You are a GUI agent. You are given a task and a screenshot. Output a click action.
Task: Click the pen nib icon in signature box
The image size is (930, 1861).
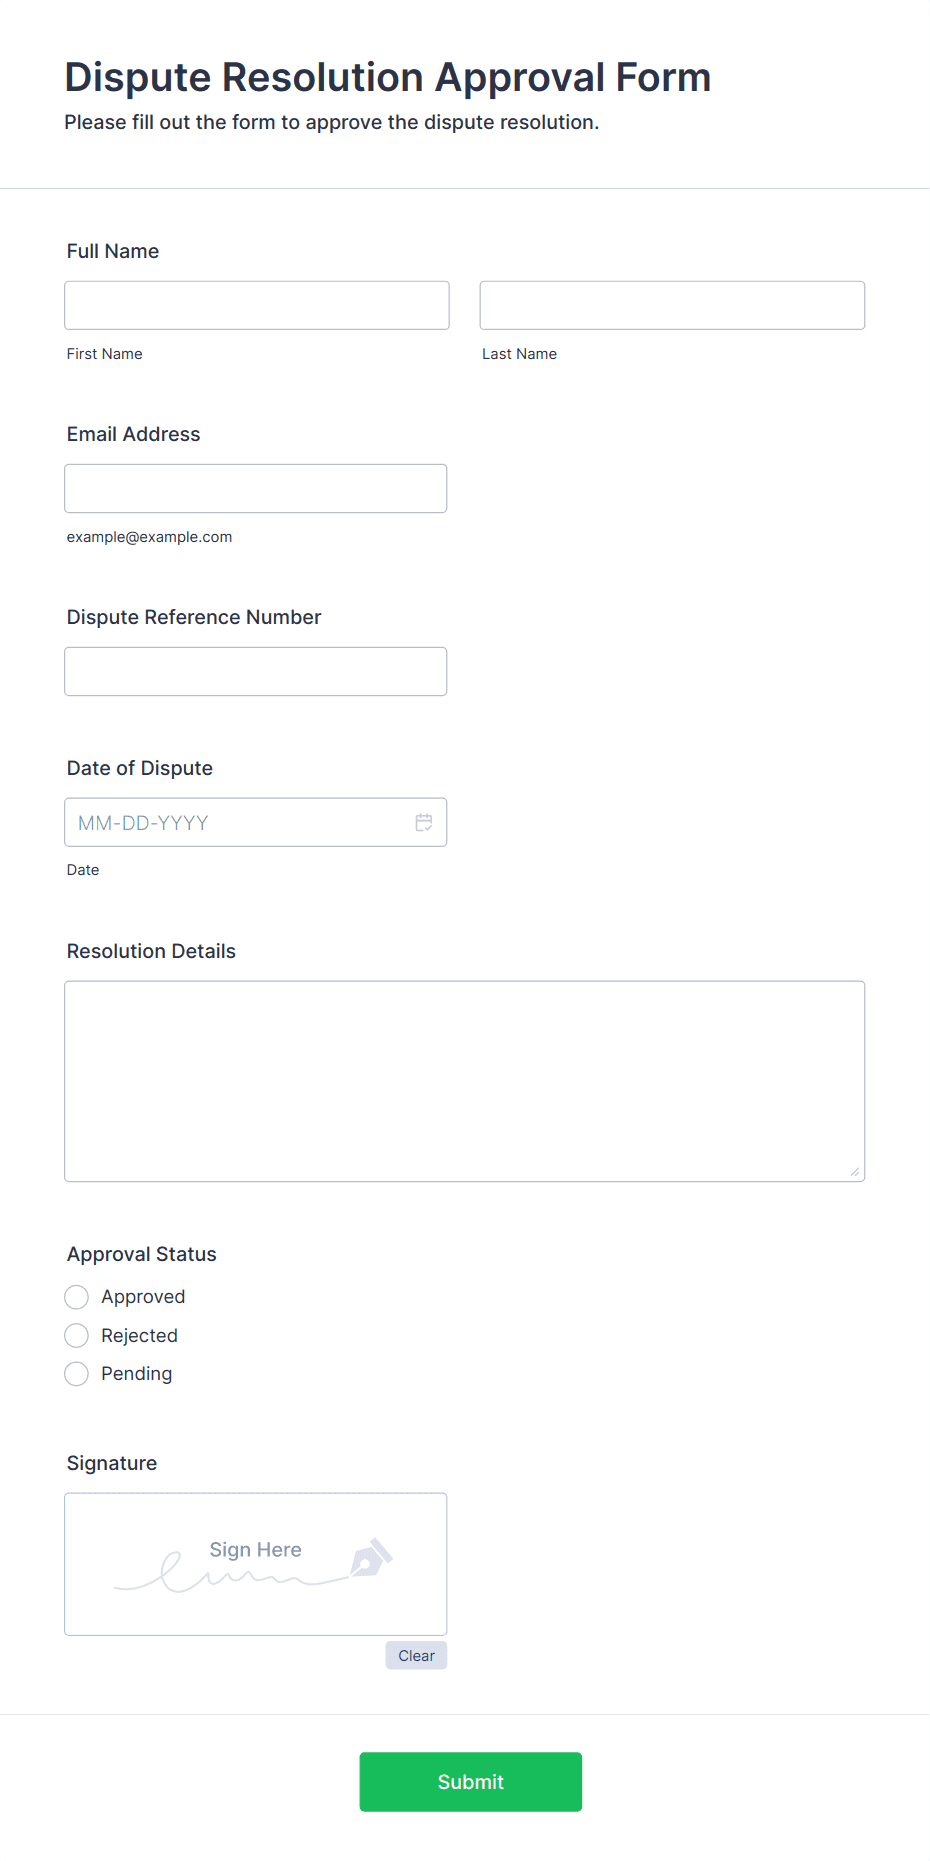371,1558
